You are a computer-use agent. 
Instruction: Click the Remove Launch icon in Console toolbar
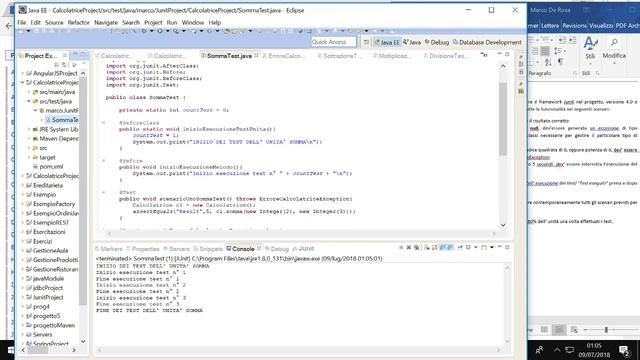pos(409,247)
